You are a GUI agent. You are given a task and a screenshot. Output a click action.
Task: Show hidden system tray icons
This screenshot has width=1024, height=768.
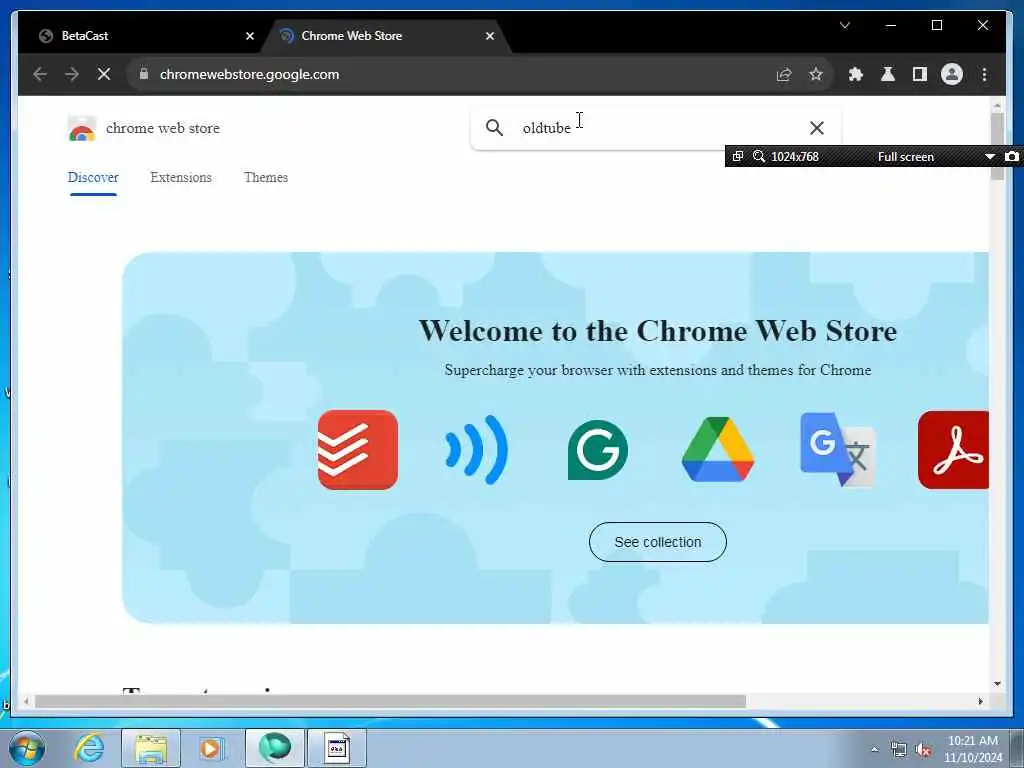874,749
